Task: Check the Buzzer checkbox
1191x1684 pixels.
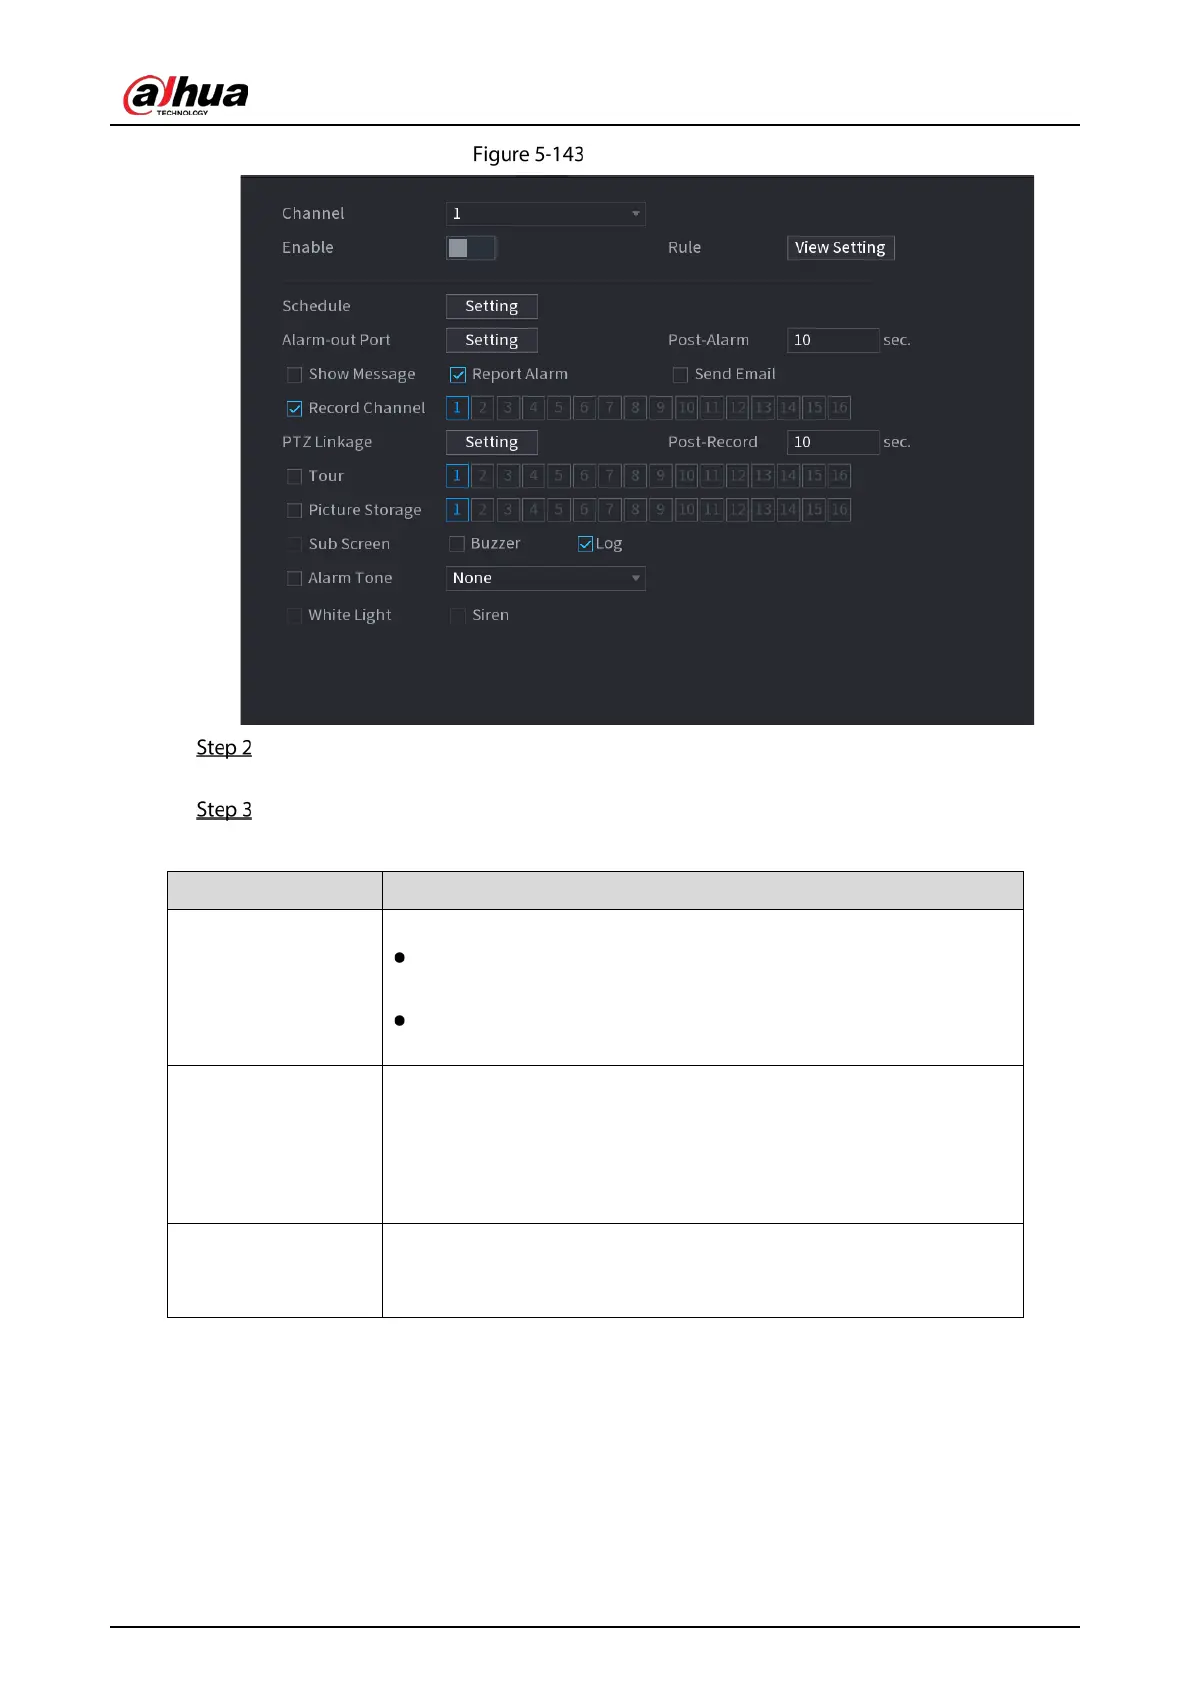Action: pyautogui.click(x=457, y=544)
